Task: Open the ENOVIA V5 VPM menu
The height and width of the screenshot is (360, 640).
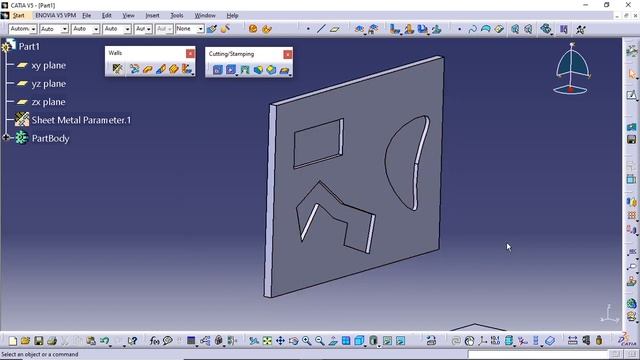Action: tap(56, 16)
